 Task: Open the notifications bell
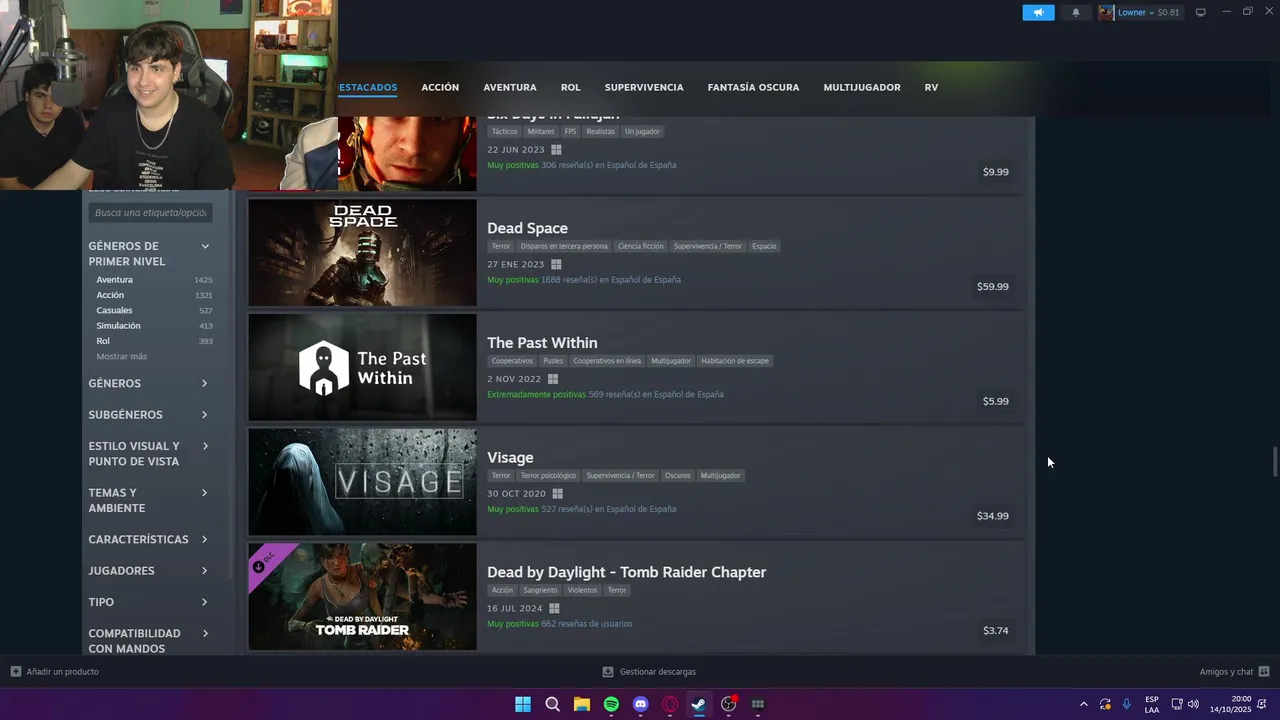(x=1076, y=12)
